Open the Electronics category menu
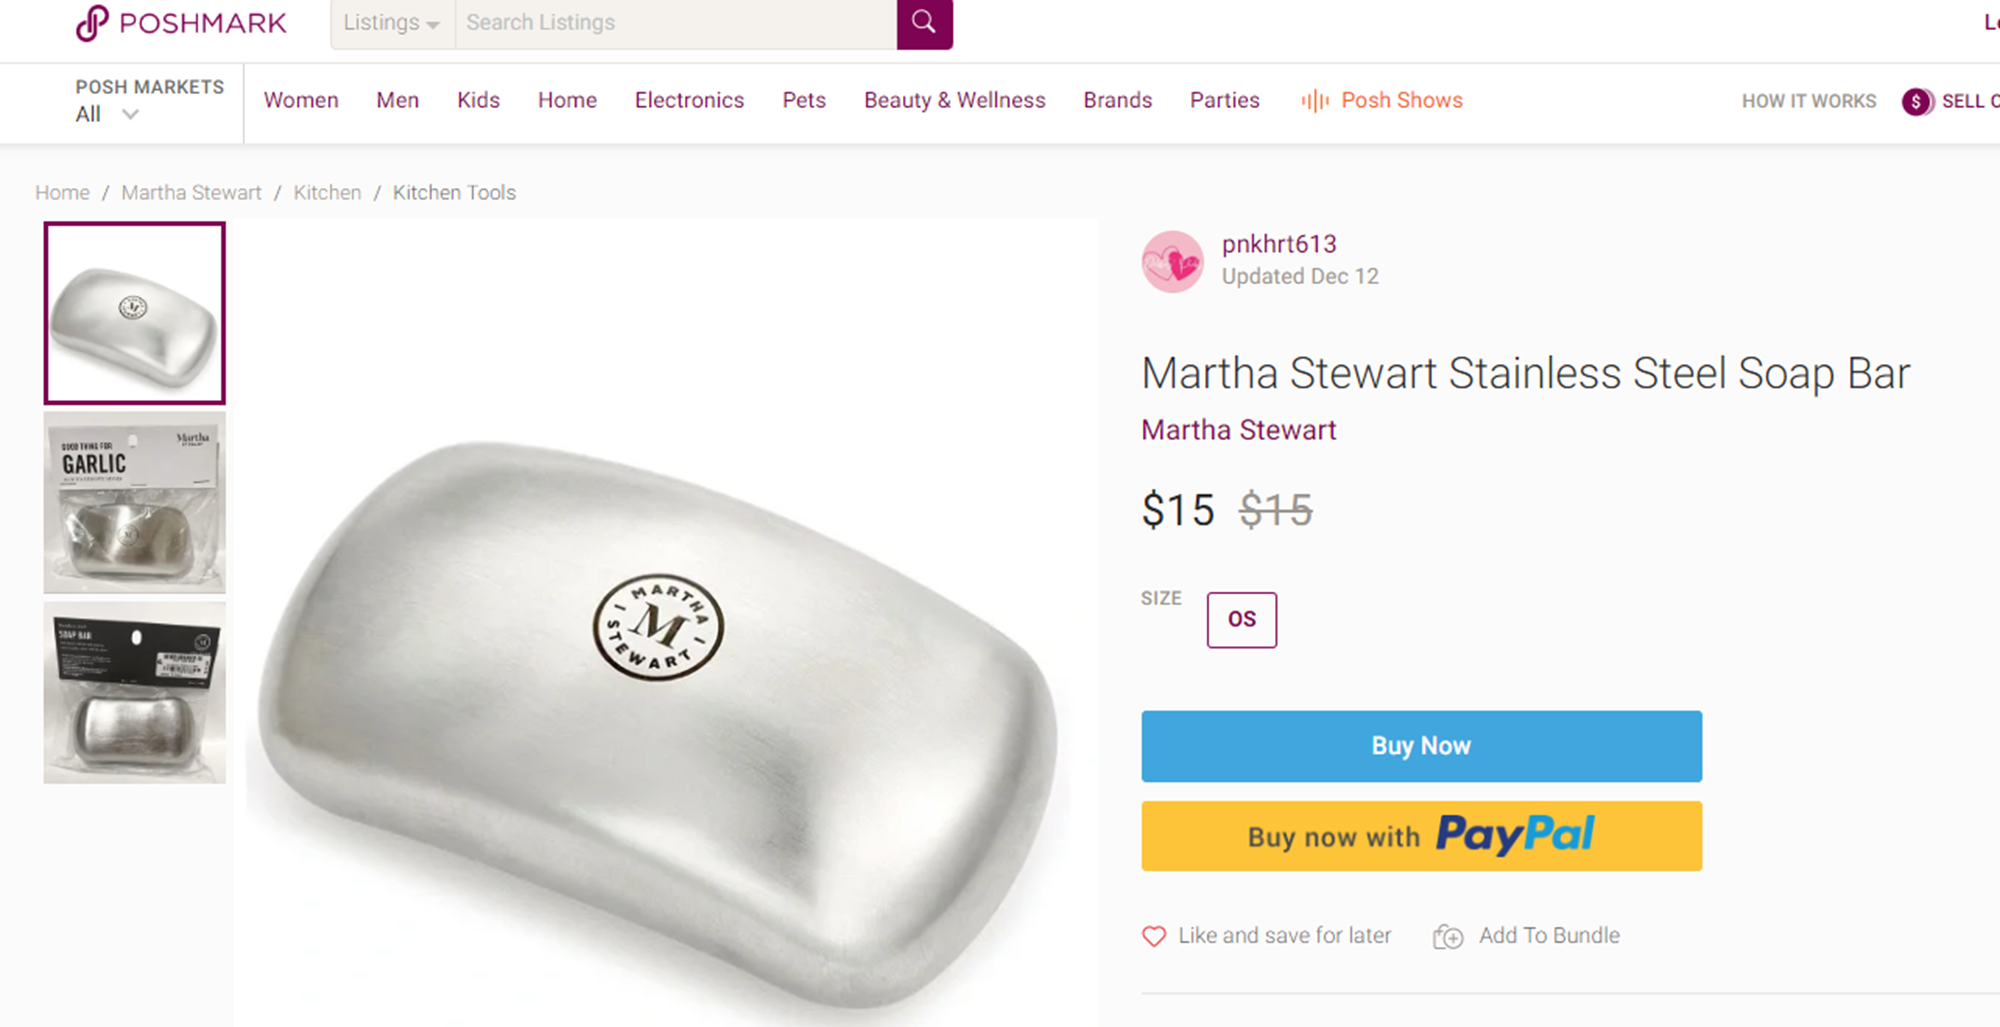 [689, 101]
